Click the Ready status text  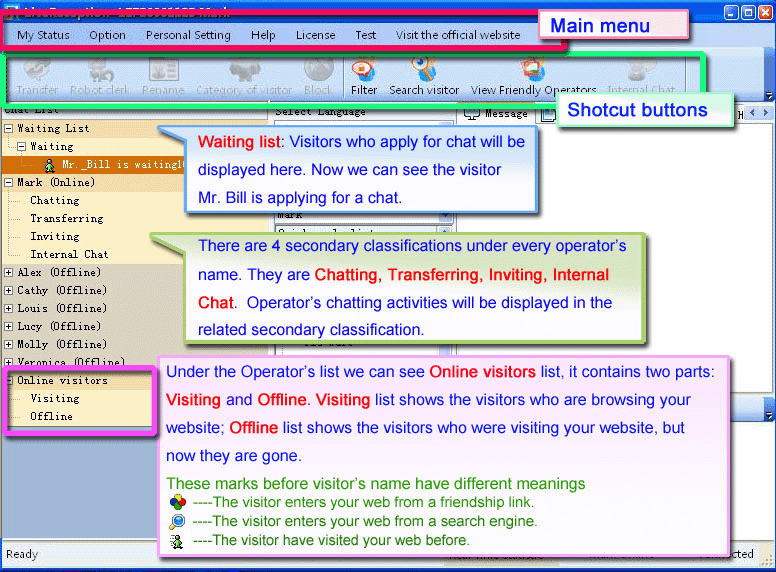[22, 554]
